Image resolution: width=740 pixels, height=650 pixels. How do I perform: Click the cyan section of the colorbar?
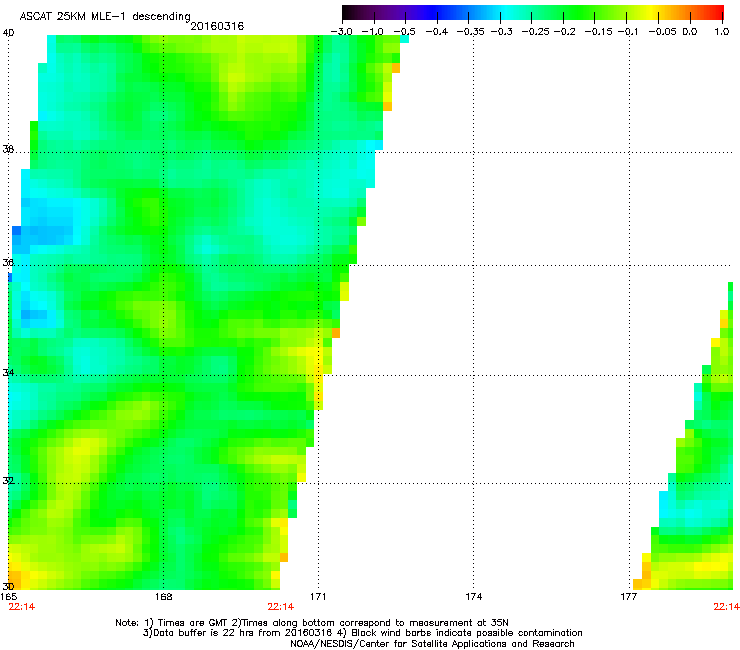point(507,13)
